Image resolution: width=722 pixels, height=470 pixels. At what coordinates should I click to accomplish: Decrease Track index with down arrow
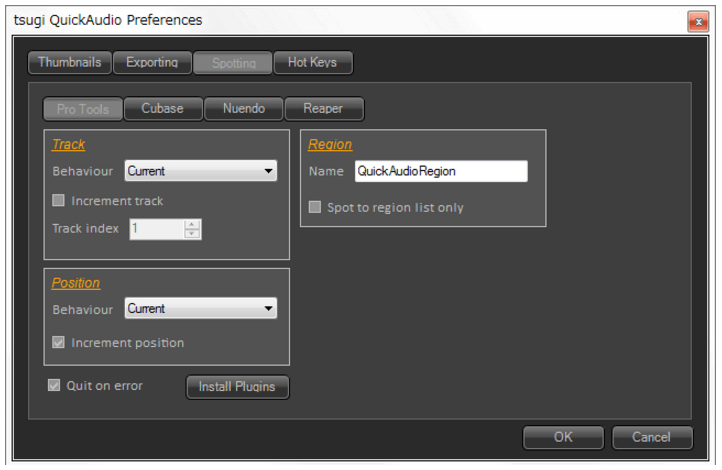point(192,234)
